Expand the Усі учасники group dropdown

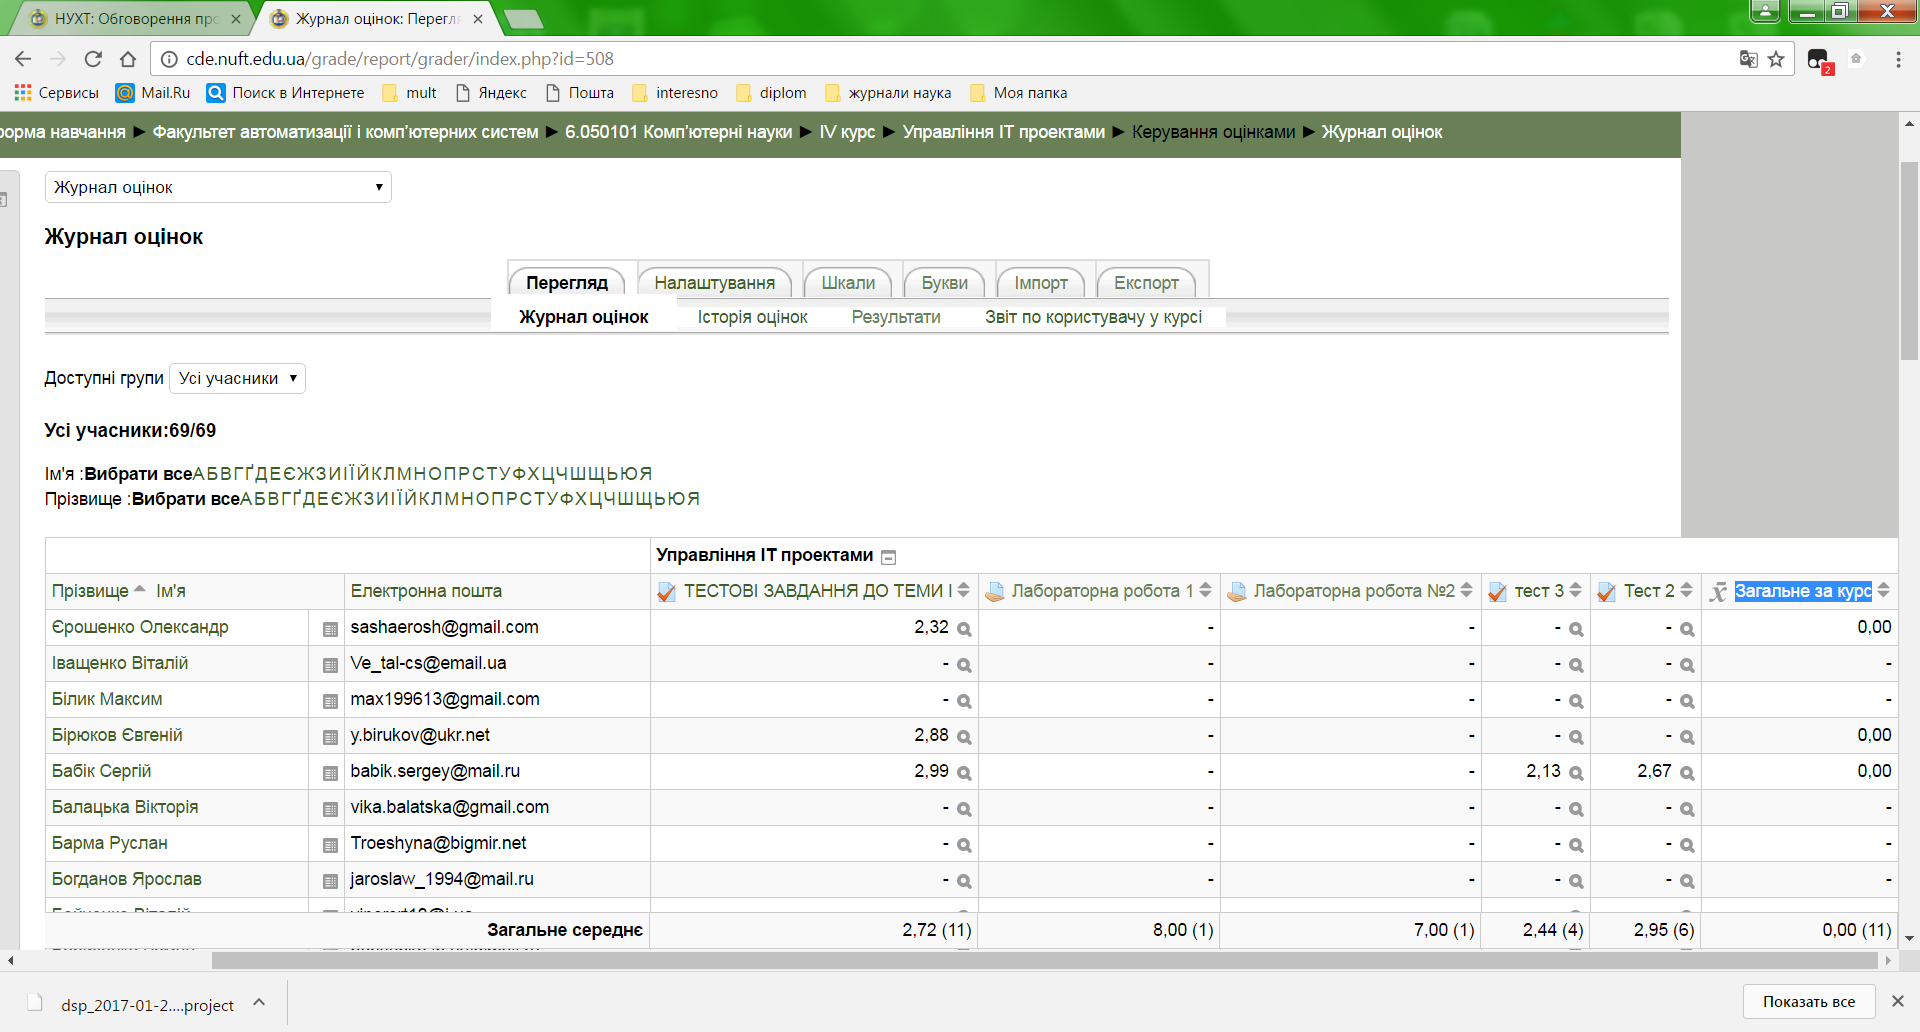(x=237, y=378)
